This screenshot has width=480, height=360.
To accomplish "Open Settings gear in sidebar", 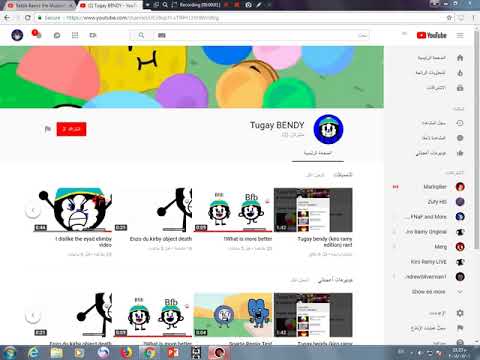I will pos(460,313).
